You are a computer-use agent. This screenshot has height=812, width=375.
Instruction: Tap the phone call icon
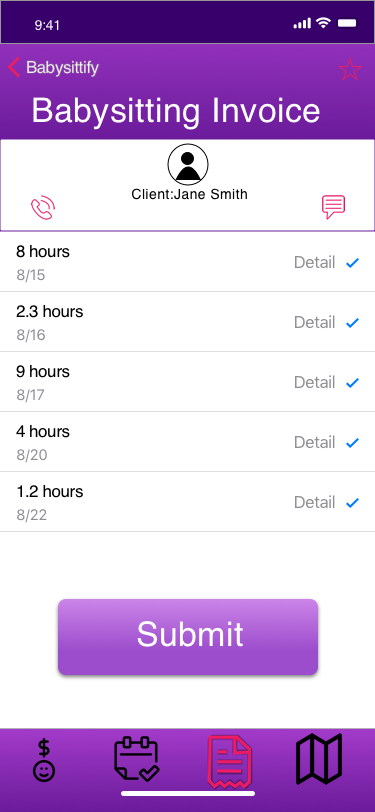[x=43, y=208]
